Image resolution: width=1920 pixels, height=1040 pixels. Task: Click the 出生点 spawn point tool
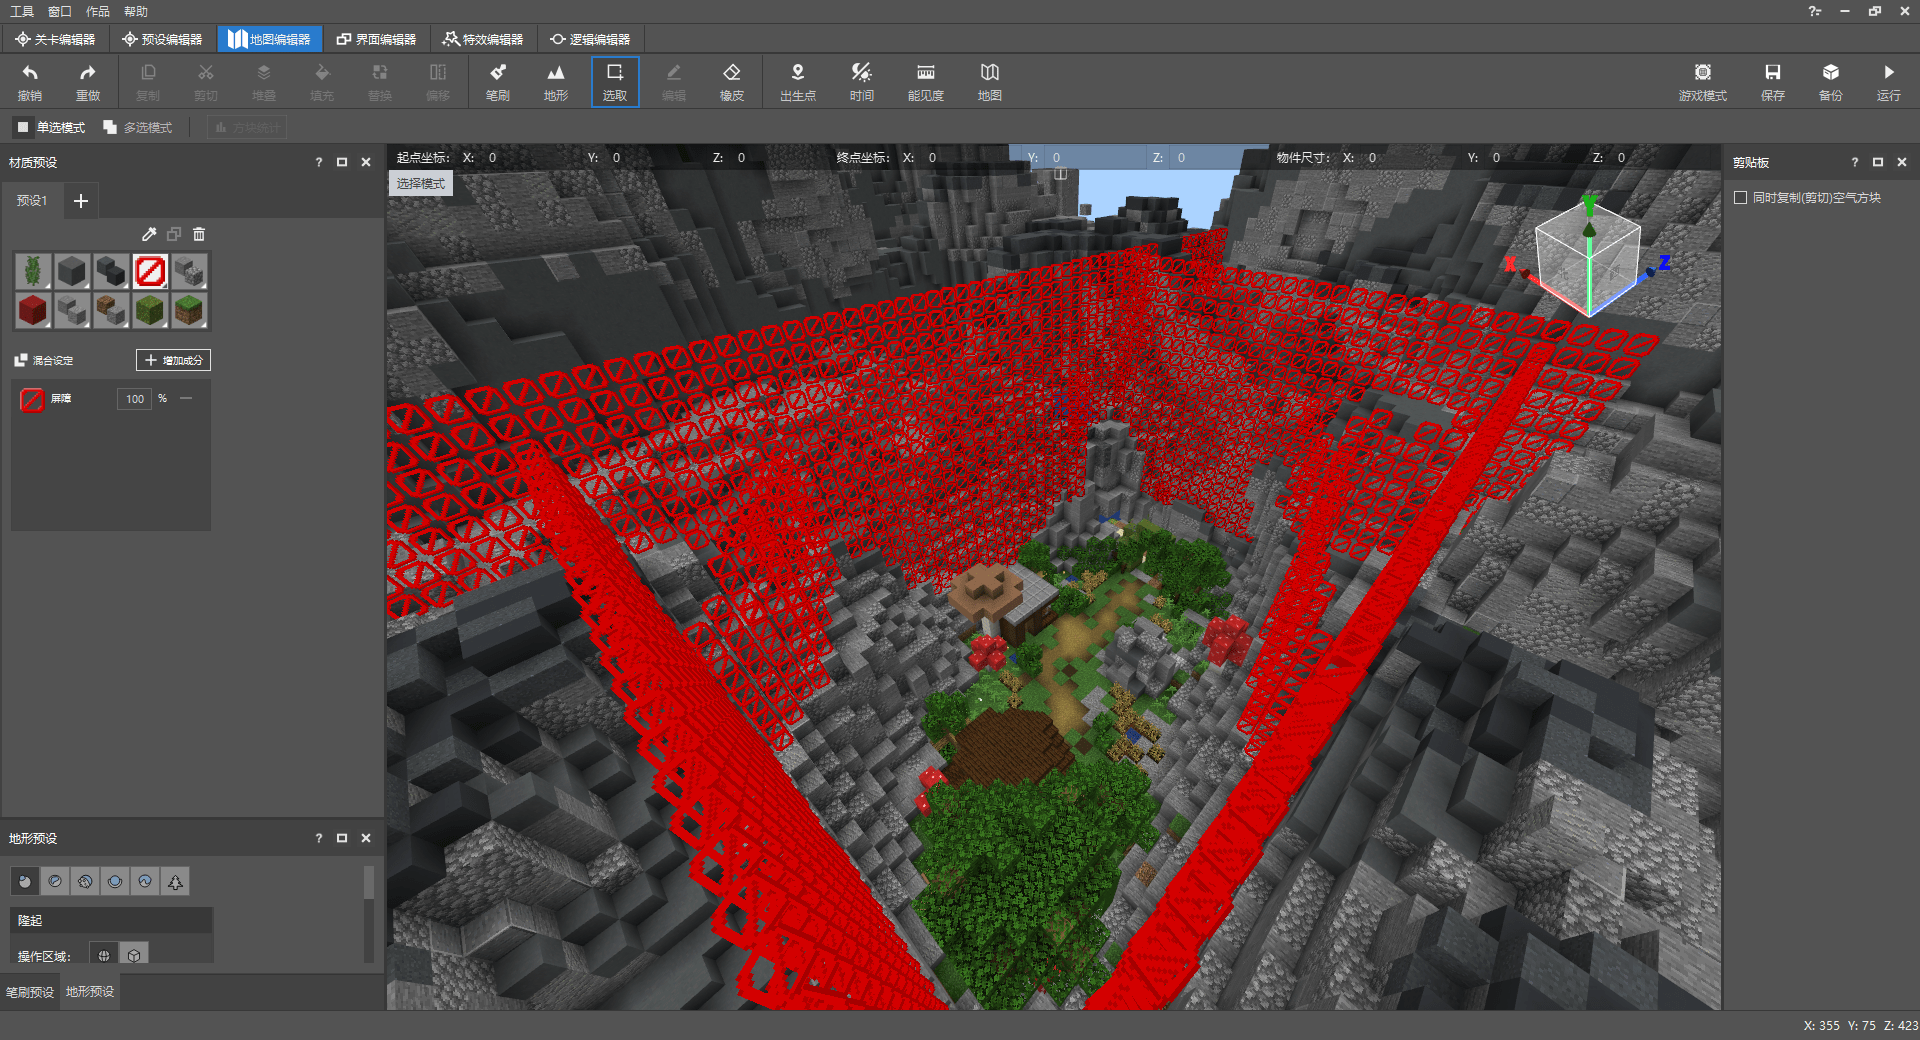pyautogui.click(x=798, y=82)
